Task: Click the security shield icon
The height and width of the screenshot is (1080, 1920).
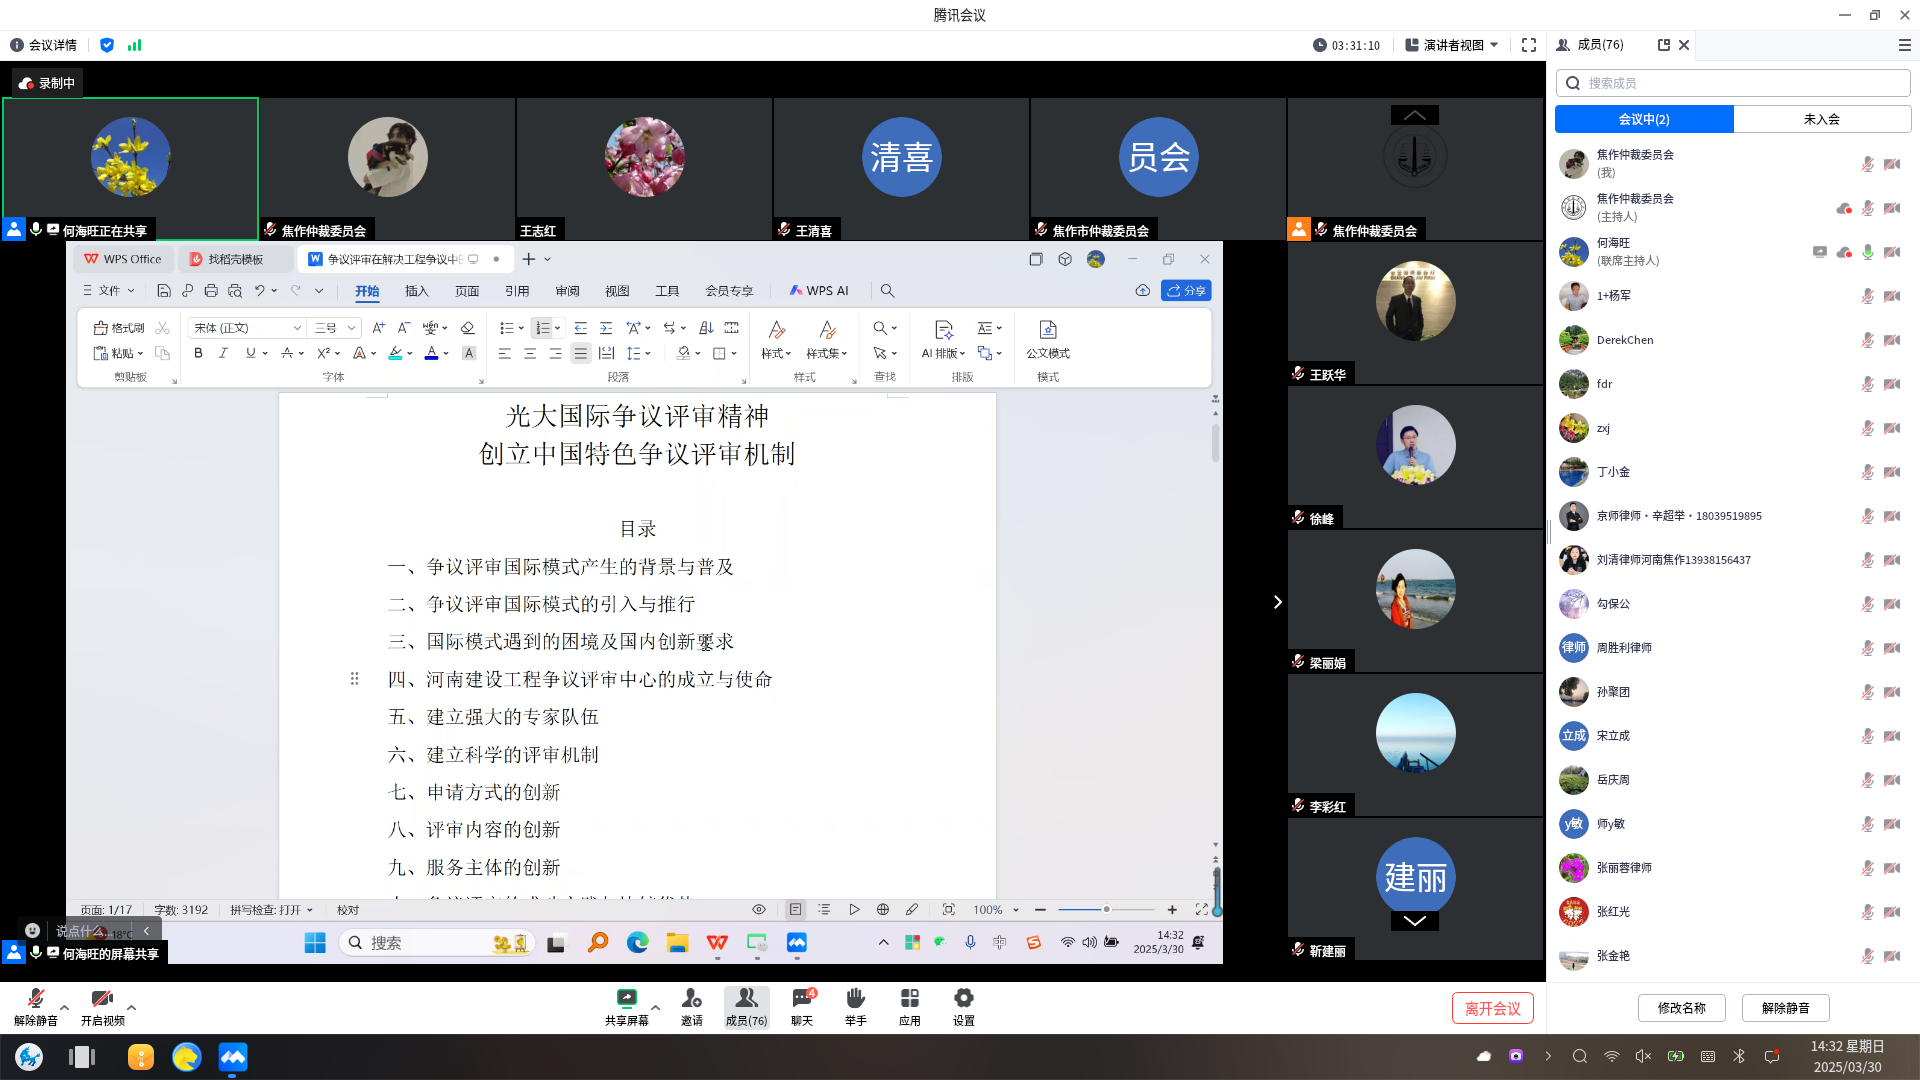Action: pos(107,45)
